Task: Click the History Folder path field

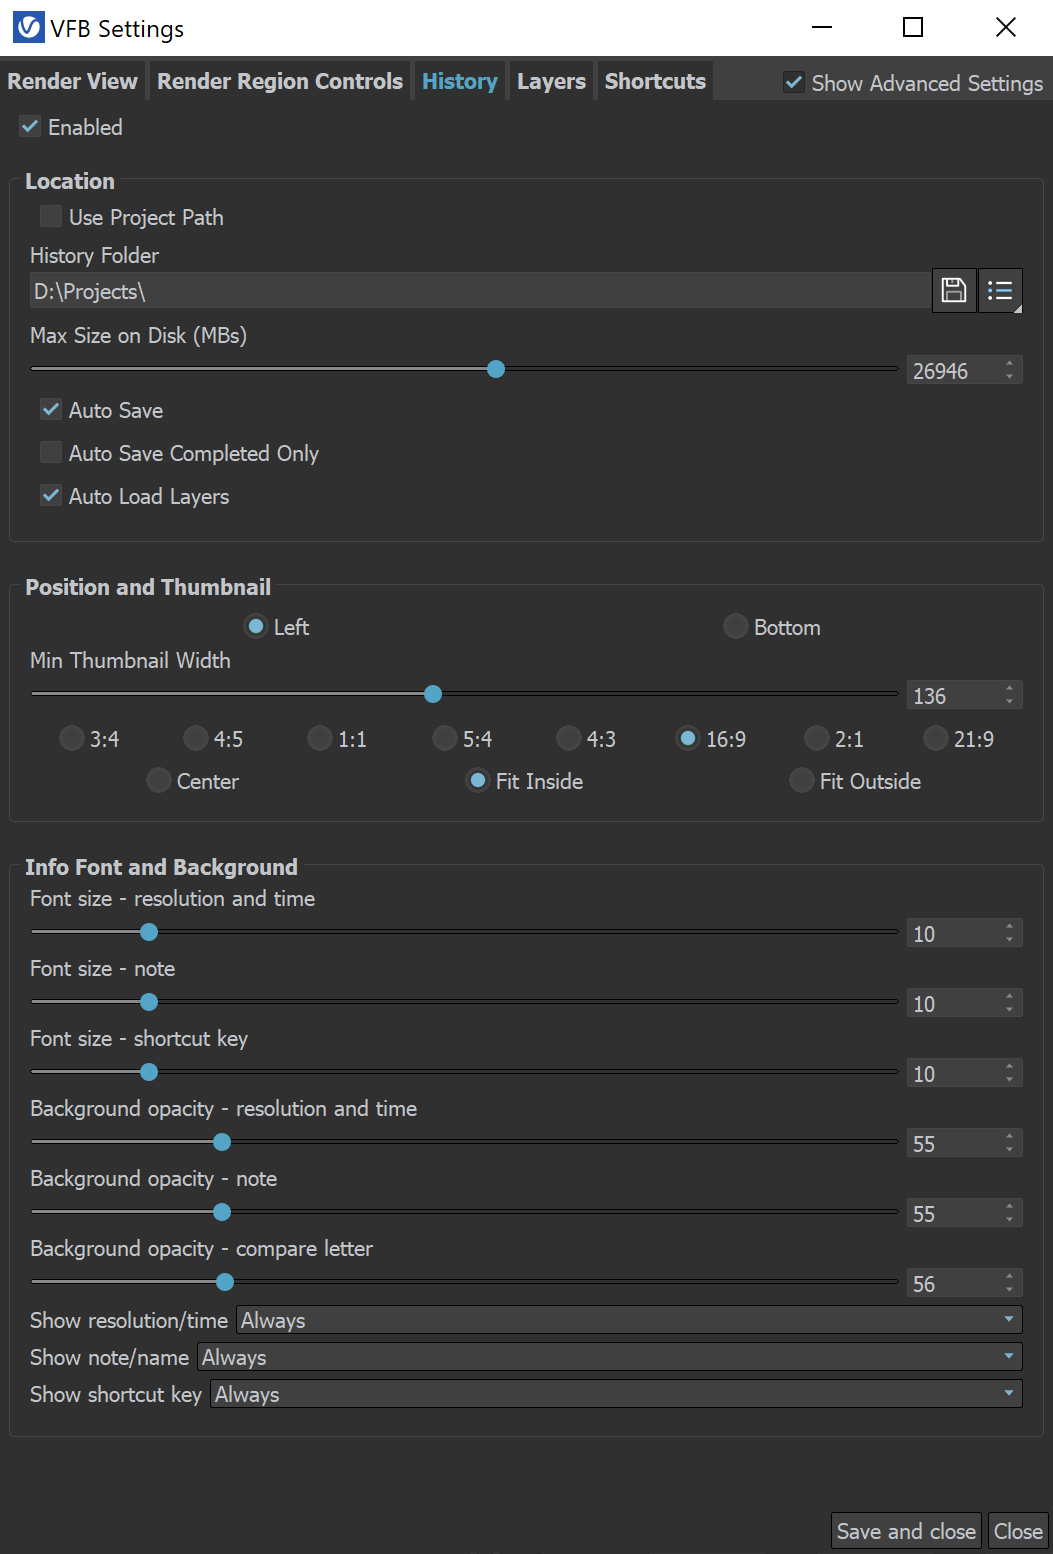Action: tap(480, 291)
